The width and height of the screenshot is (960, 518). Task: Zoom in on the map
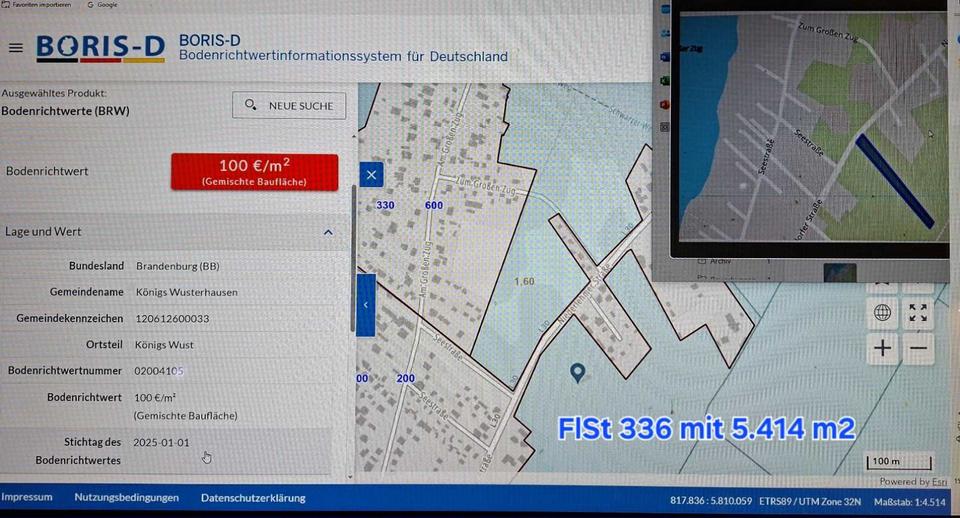882,349
